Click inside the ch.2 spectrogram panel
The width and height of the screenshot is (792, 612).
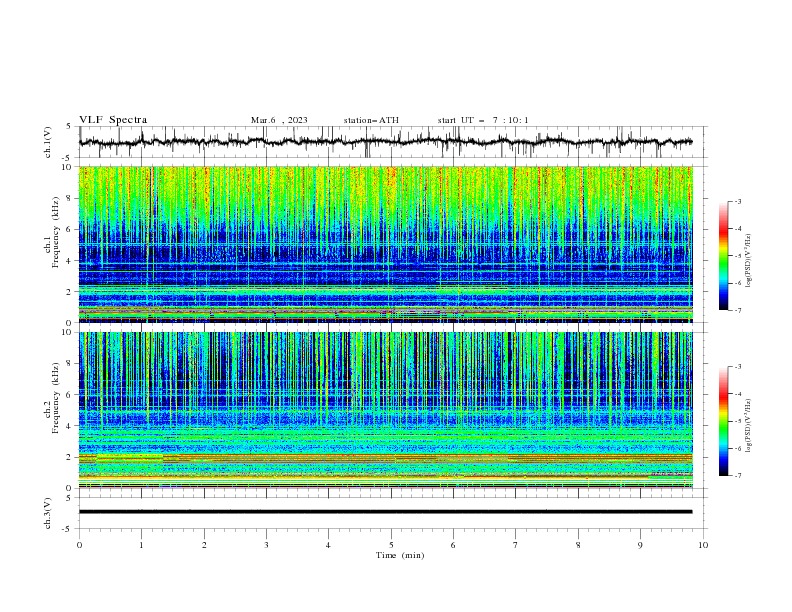point(385,410)
